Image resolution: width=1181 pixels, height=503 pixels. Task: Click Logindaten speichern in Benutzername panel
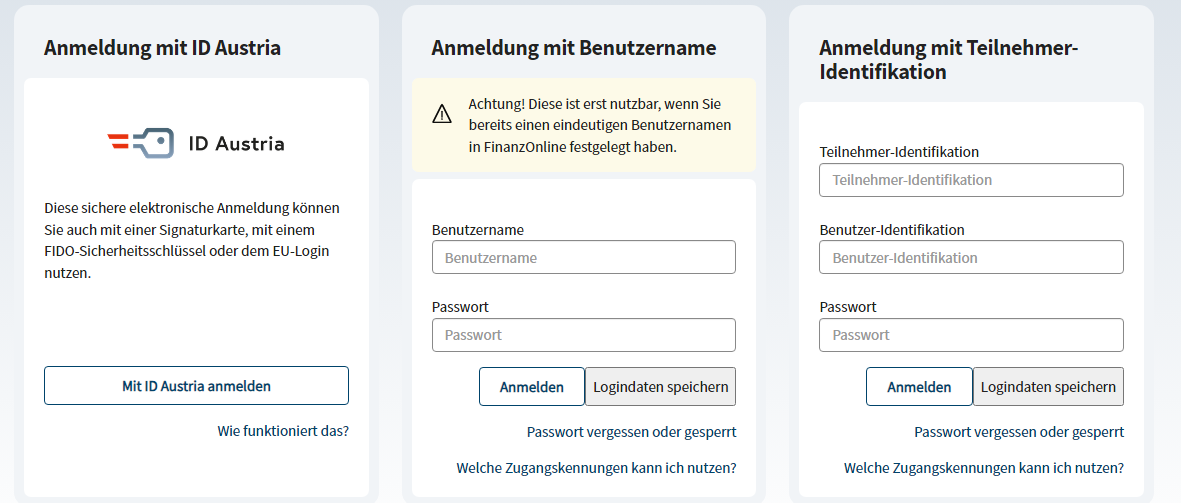point(661,387)
